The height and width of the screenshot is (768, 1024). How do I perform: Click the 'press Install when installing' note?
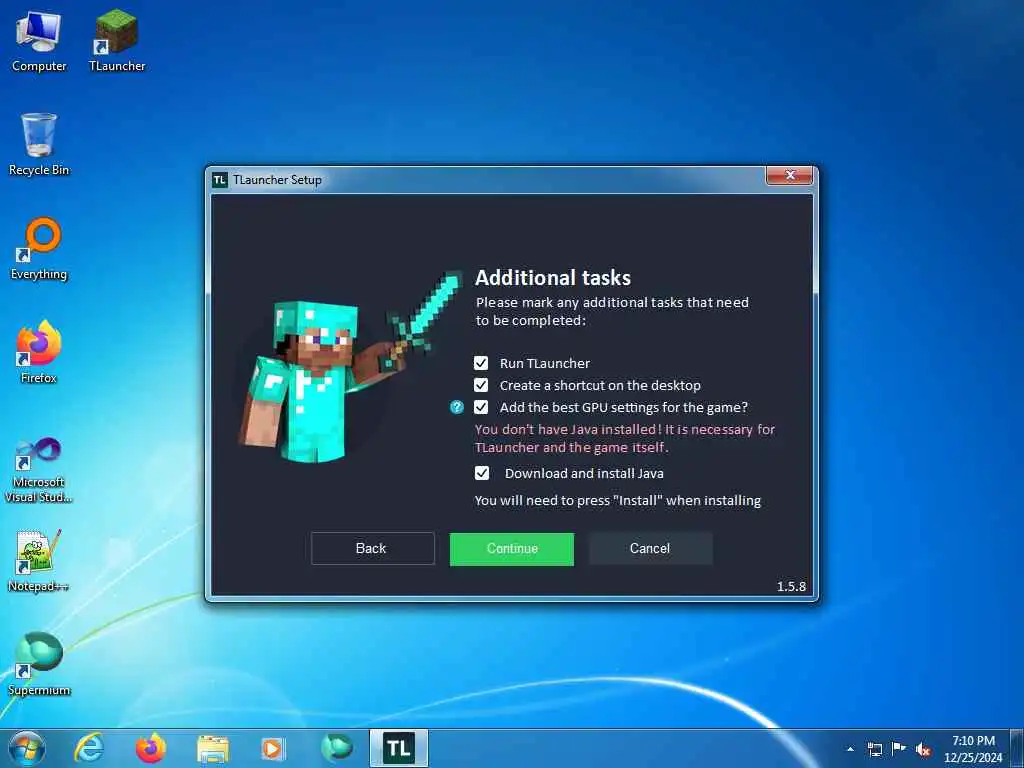coord(618,500)
